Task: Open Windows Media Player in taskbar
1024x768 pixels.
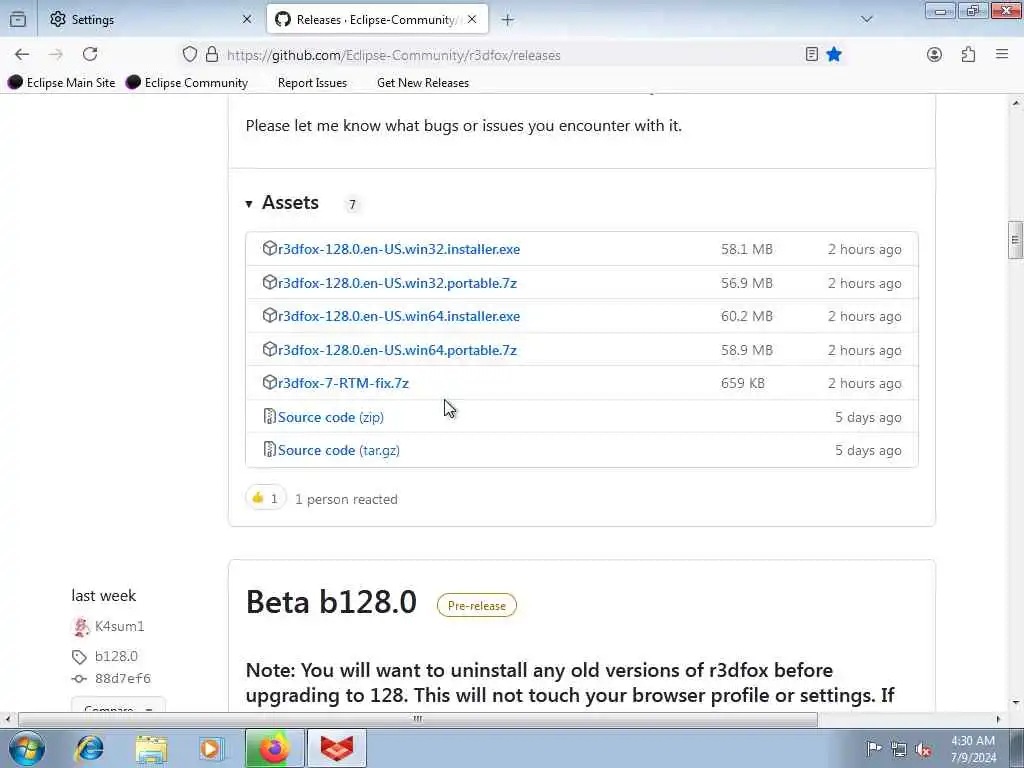Action: 212,748
